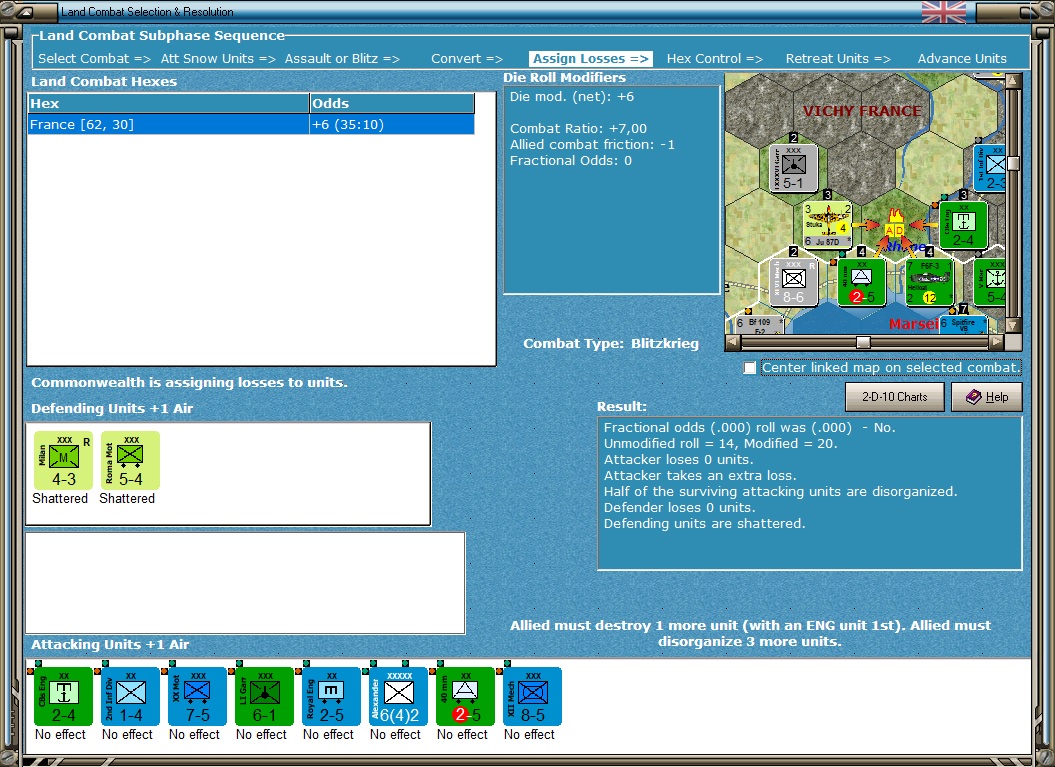Select the CBs Eng 2-4 attacking unit
This screenshot has height=767, width=1055.
63,696
